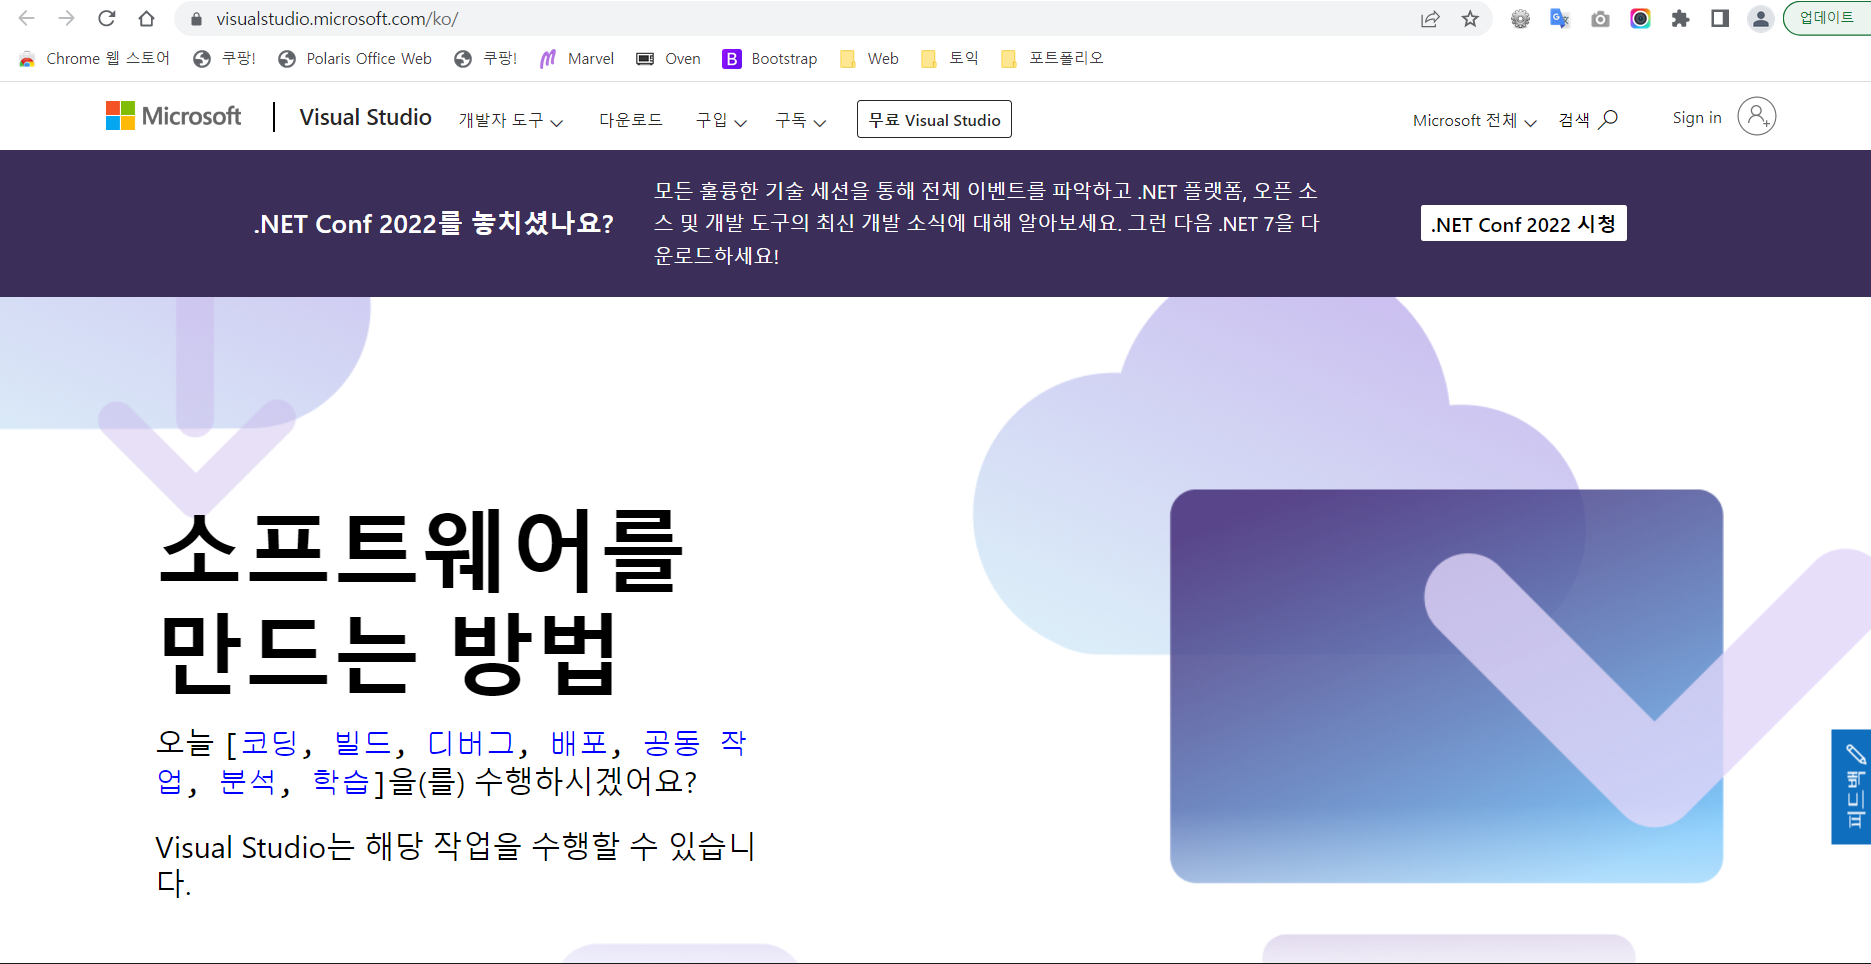The image size is (1871, 964).
Task: Open the second 쿠팡! bookmark
Action: 486,59
